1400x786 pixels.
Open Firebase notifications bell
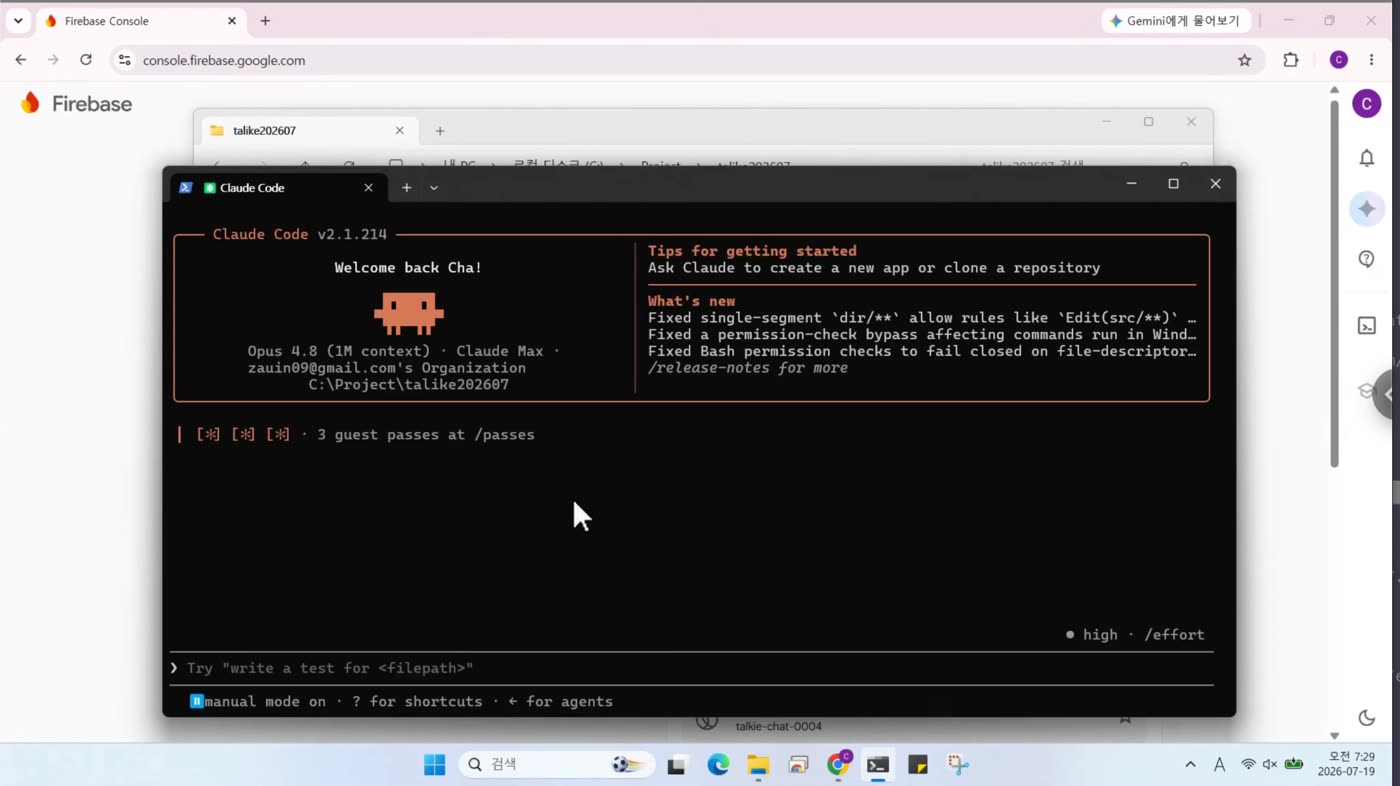(1366, 158)
